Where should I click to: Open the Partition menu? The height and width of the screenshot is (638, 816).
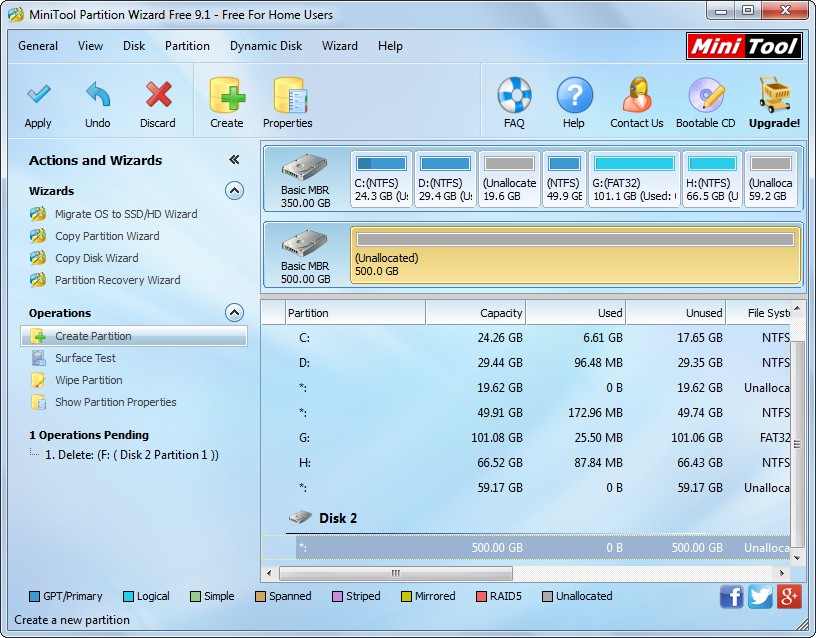pos(187,46)
